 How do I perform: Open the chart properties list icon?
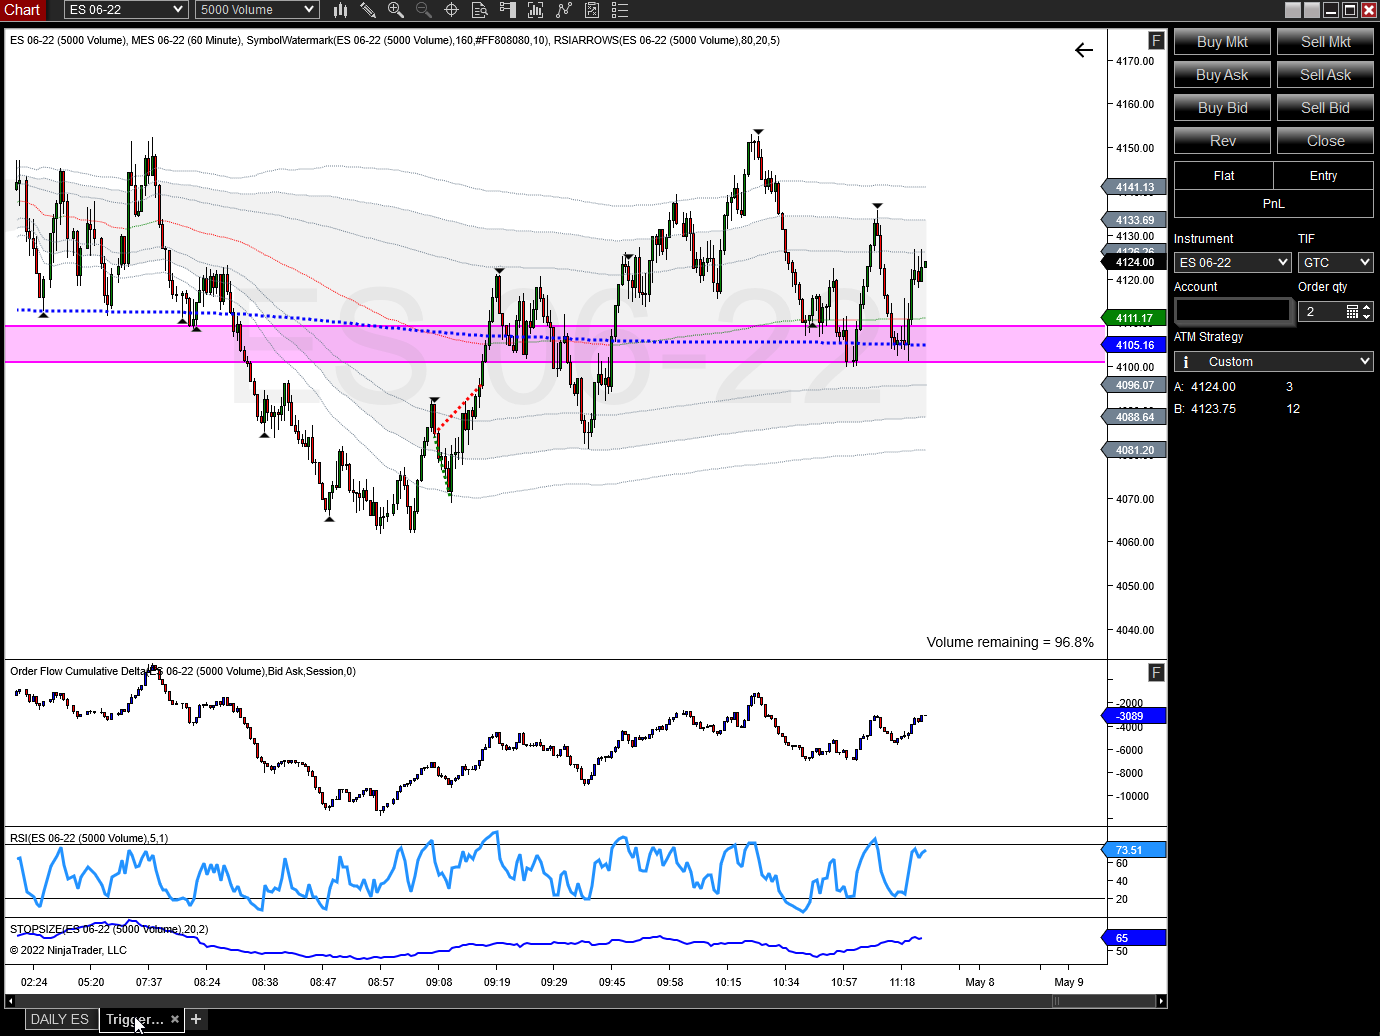click(x=620, y=10)
